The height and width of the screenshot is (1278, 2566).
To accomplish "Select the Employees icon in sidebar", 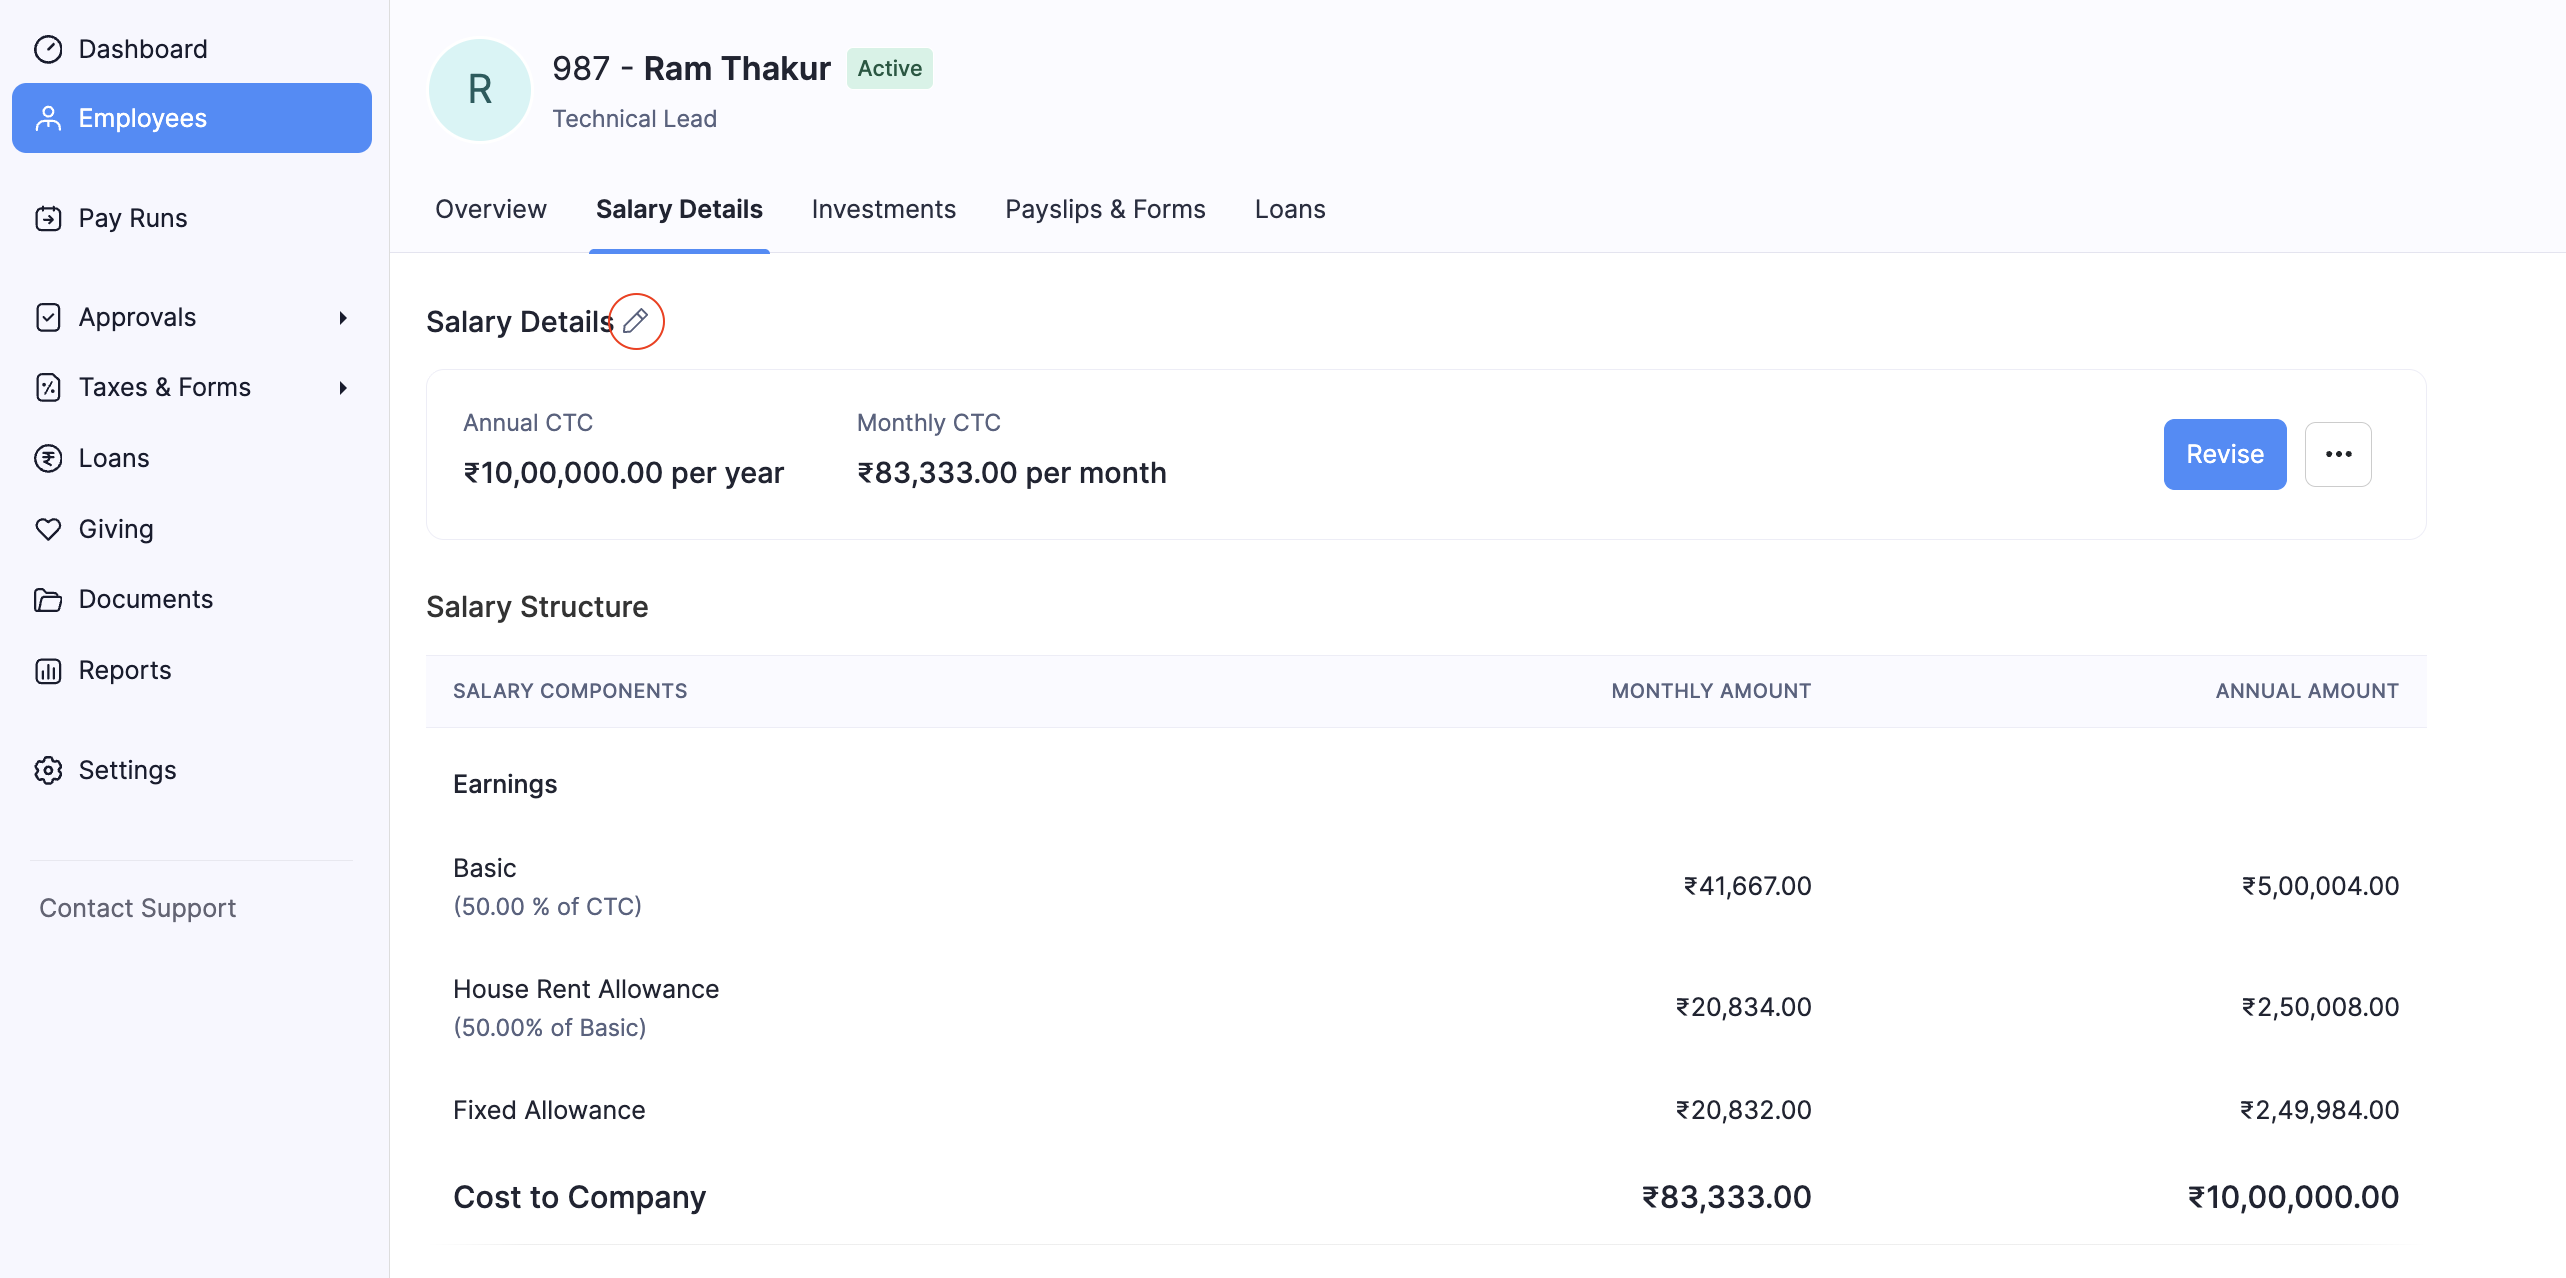I will [49, 117].
